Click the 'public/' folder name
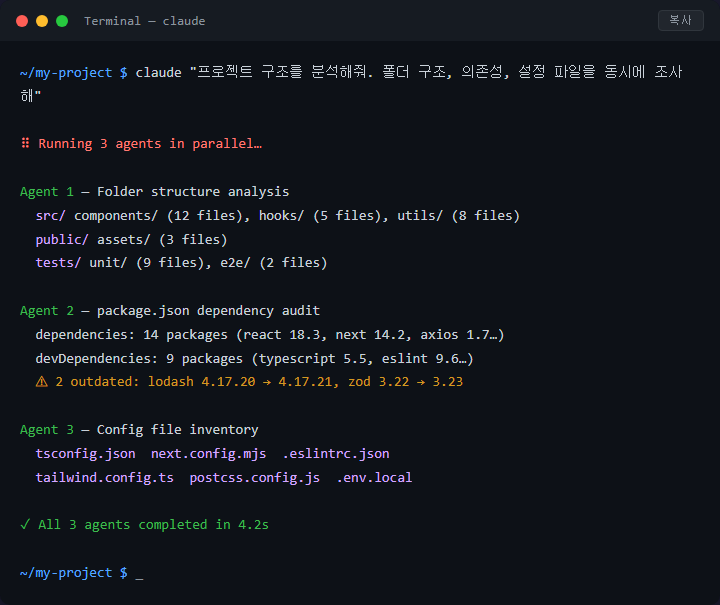The image size is (720, 605). click(x=62, y=239)
